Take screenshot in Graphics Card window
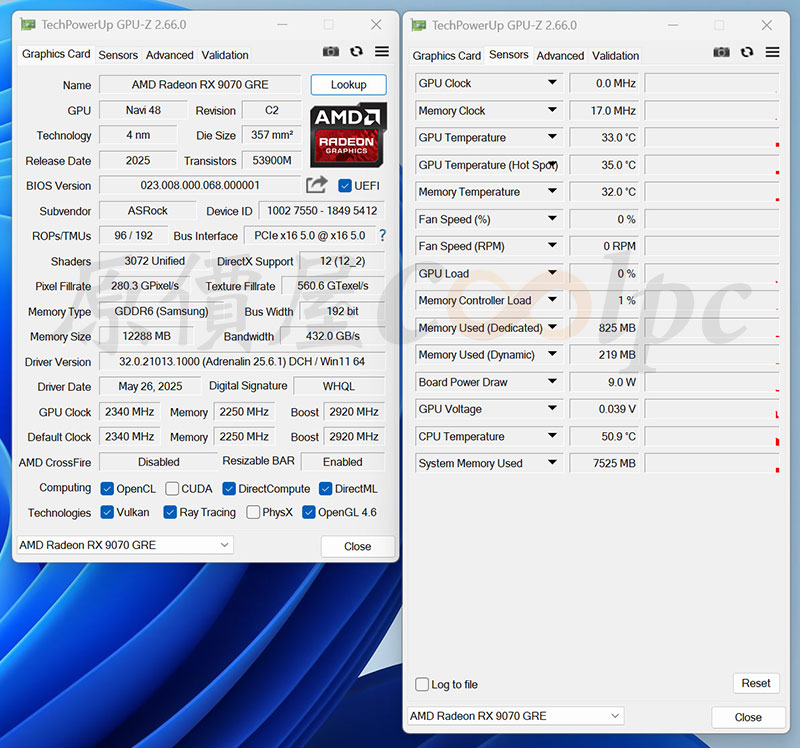This screenshot has width=800, height=748. [x=331, y=52]
